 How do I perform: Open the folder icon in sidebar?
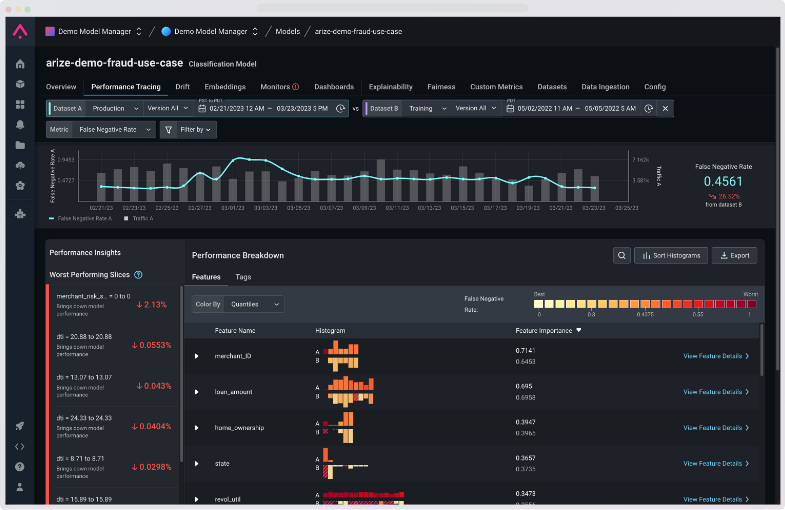20,145
